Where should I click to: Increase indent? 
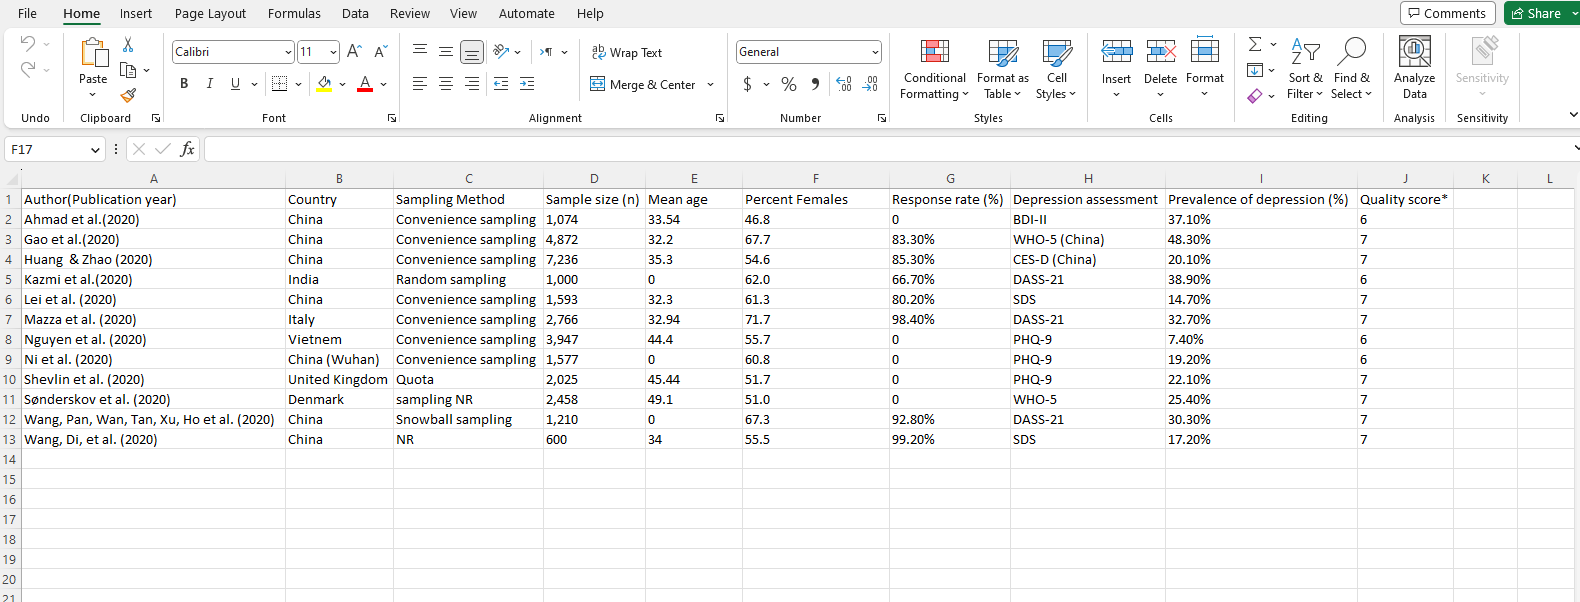pos(527,84)
